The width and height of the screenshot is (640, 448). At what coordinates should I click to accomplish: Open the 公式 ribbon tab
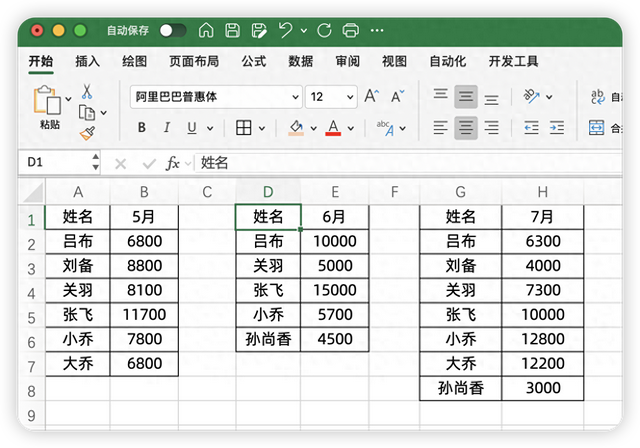(x=254, y=61)
